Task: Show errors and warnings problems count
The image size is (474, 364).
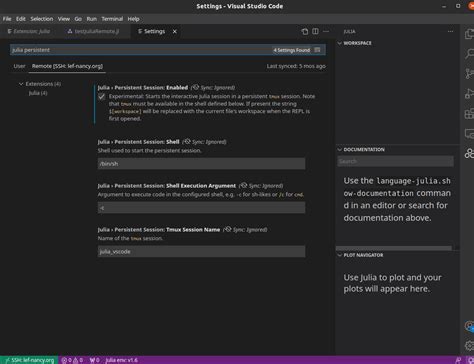Action: [72, 360]
